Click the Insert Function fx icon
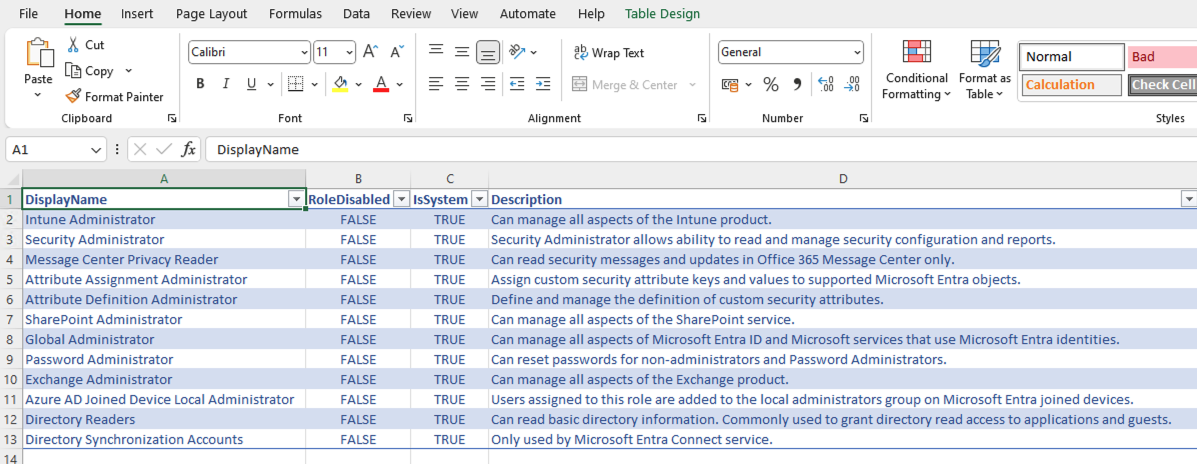1197x464 pixels. tap(188, 150)
